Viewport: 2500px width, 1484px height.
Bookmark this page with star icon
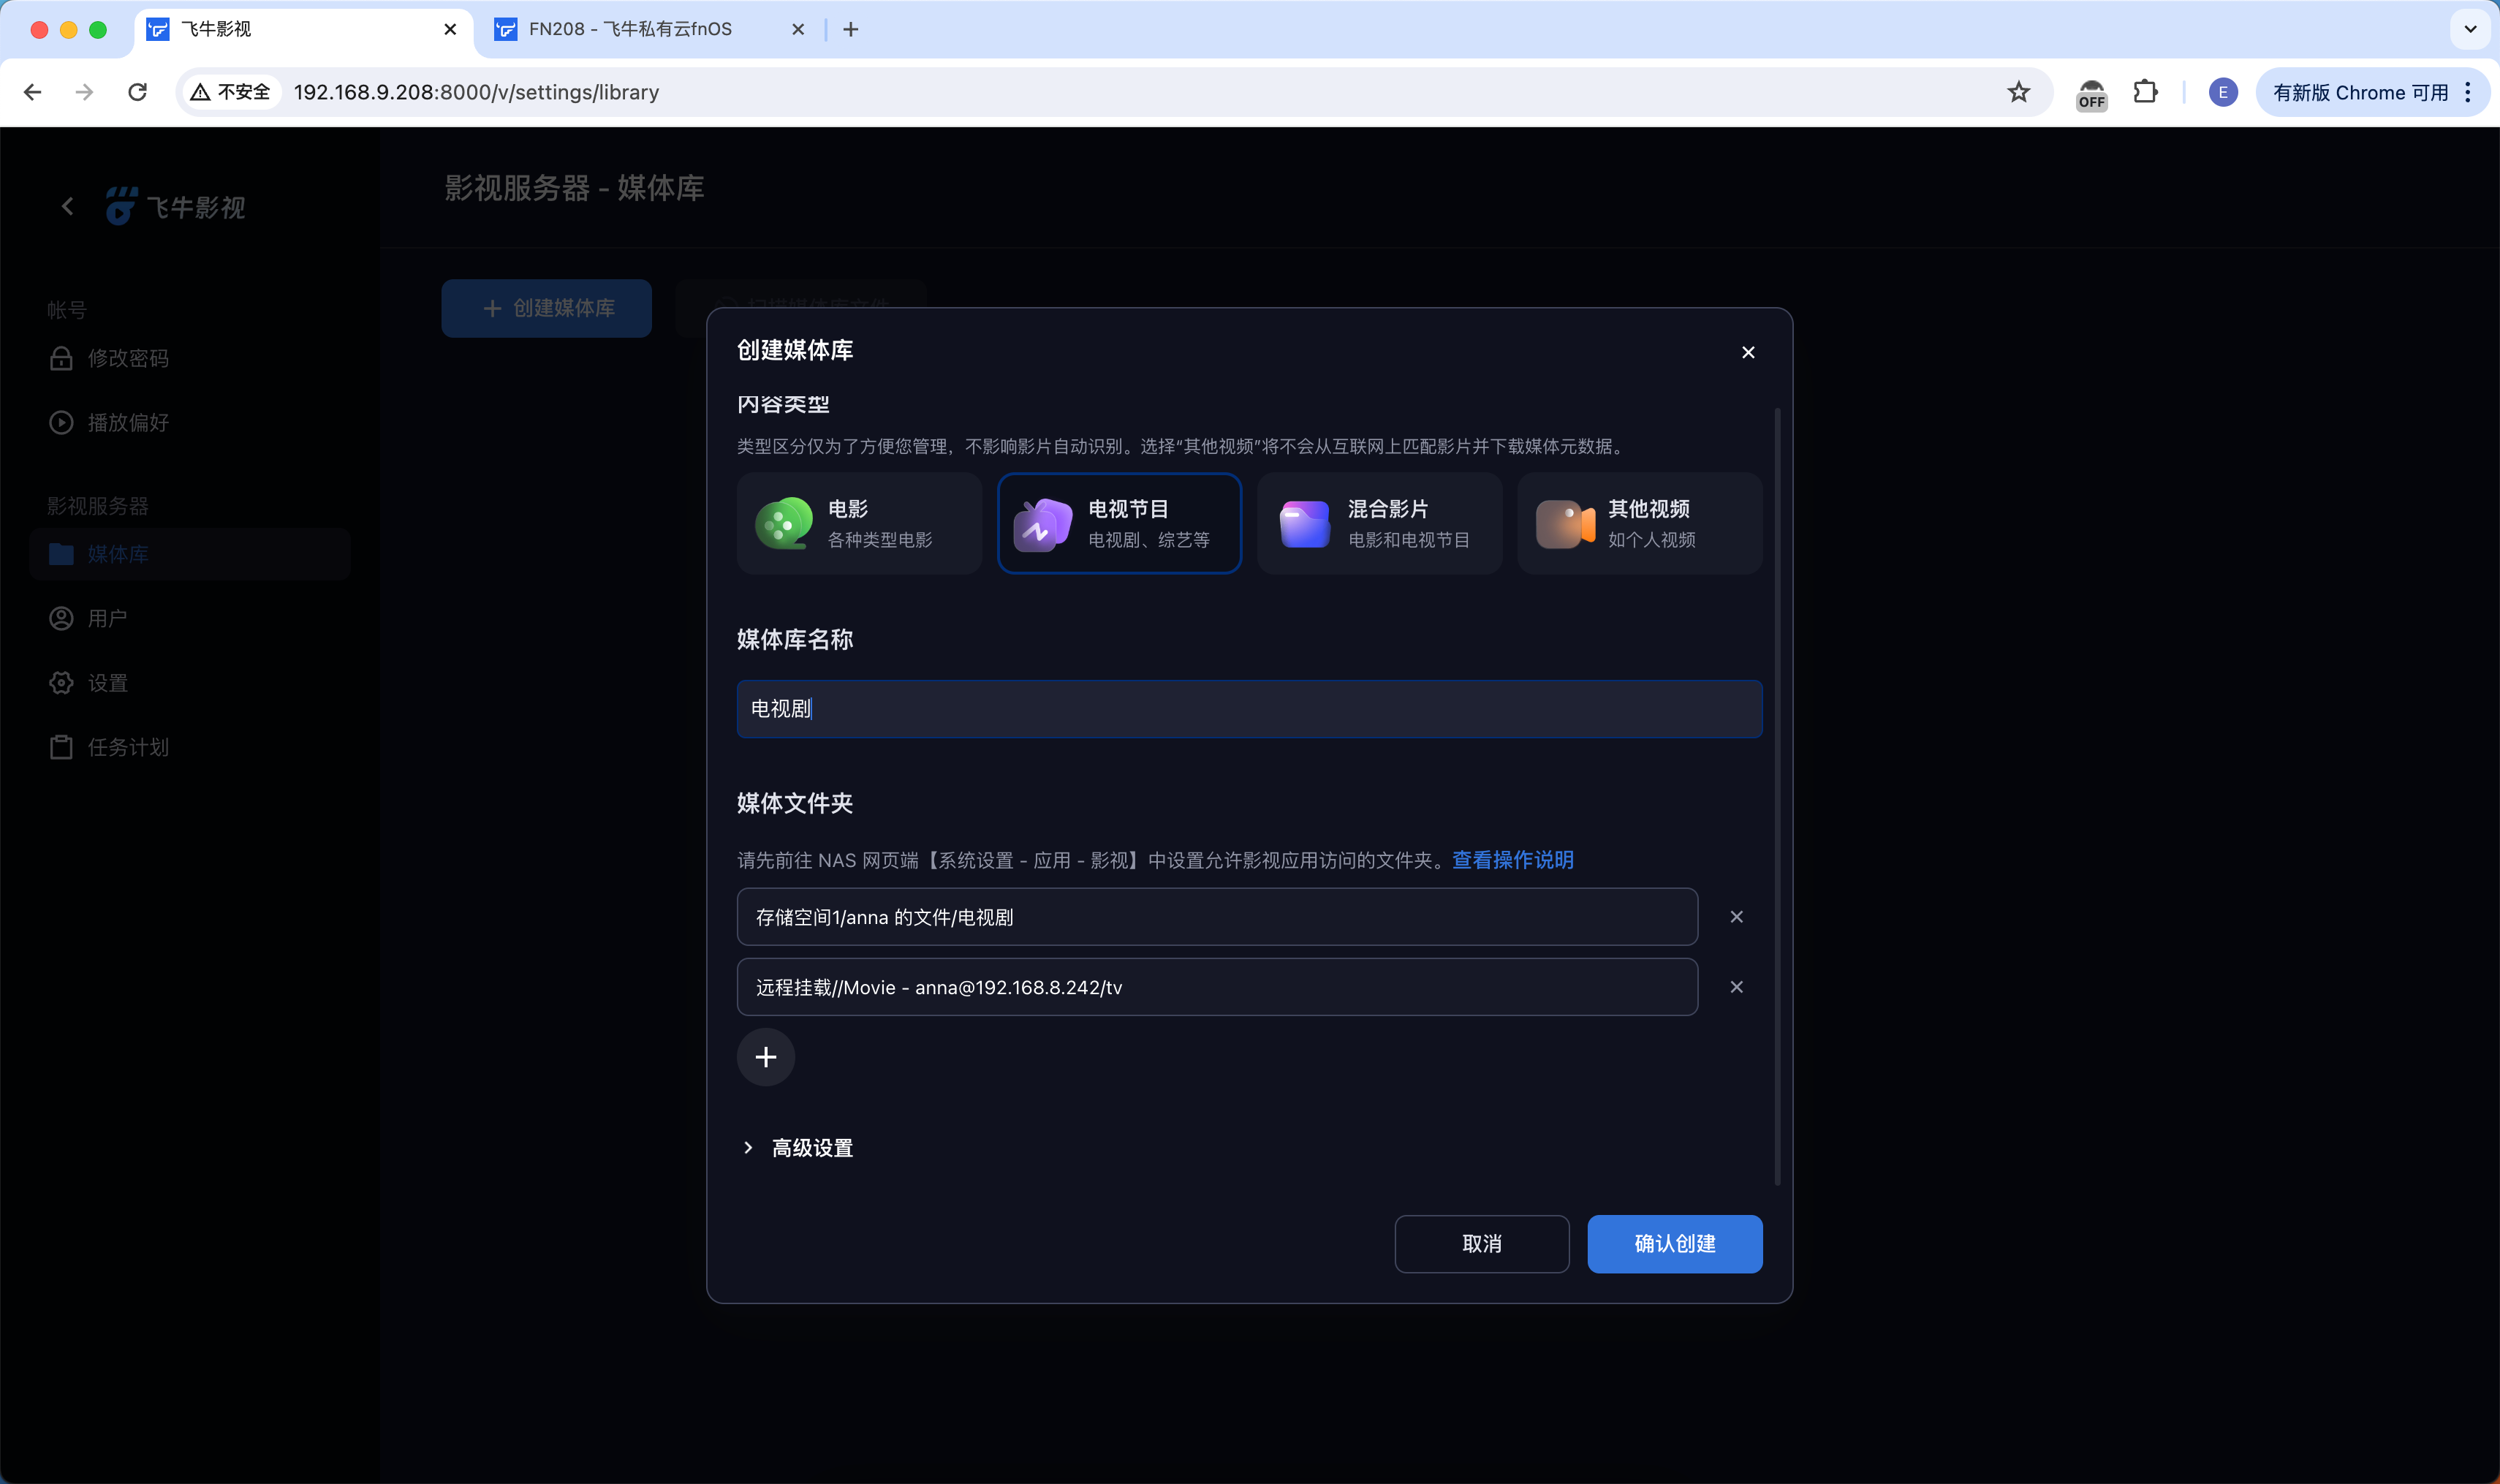[2018, 92]
